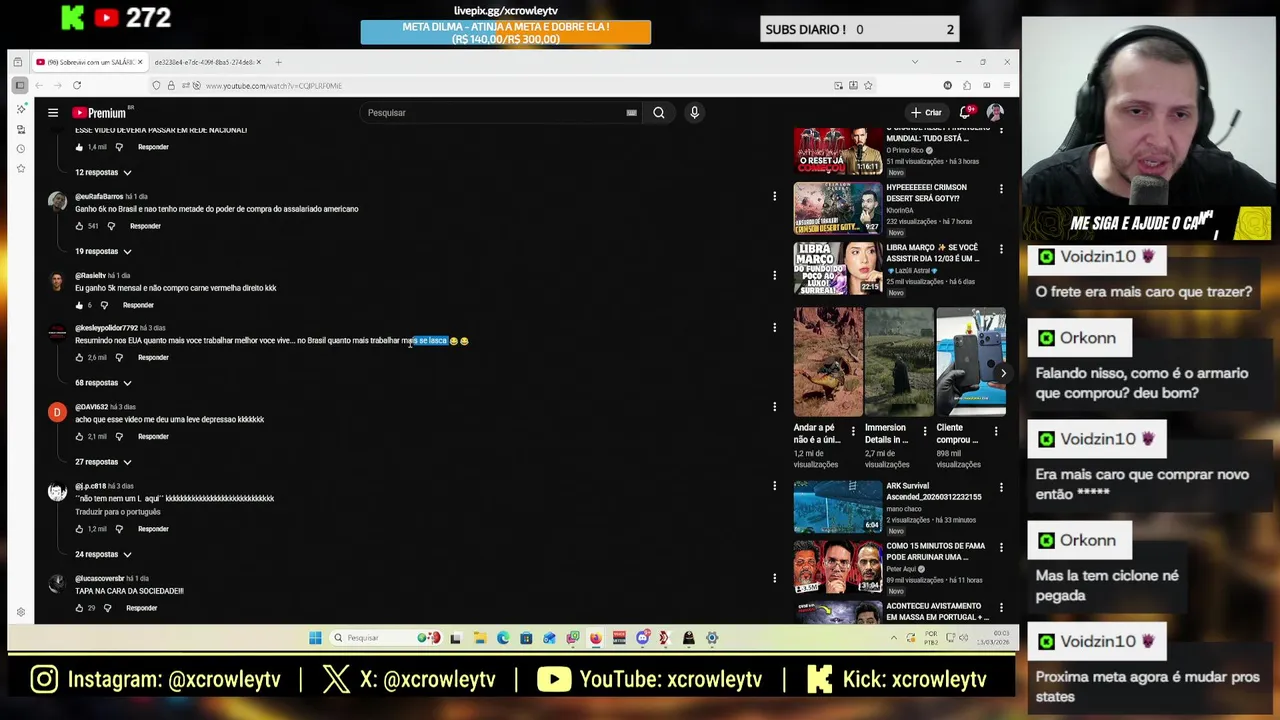Click Responder under @lucascoversbr comment
The height and width of the screenshot is (720, 1280).
click(141, 608)
